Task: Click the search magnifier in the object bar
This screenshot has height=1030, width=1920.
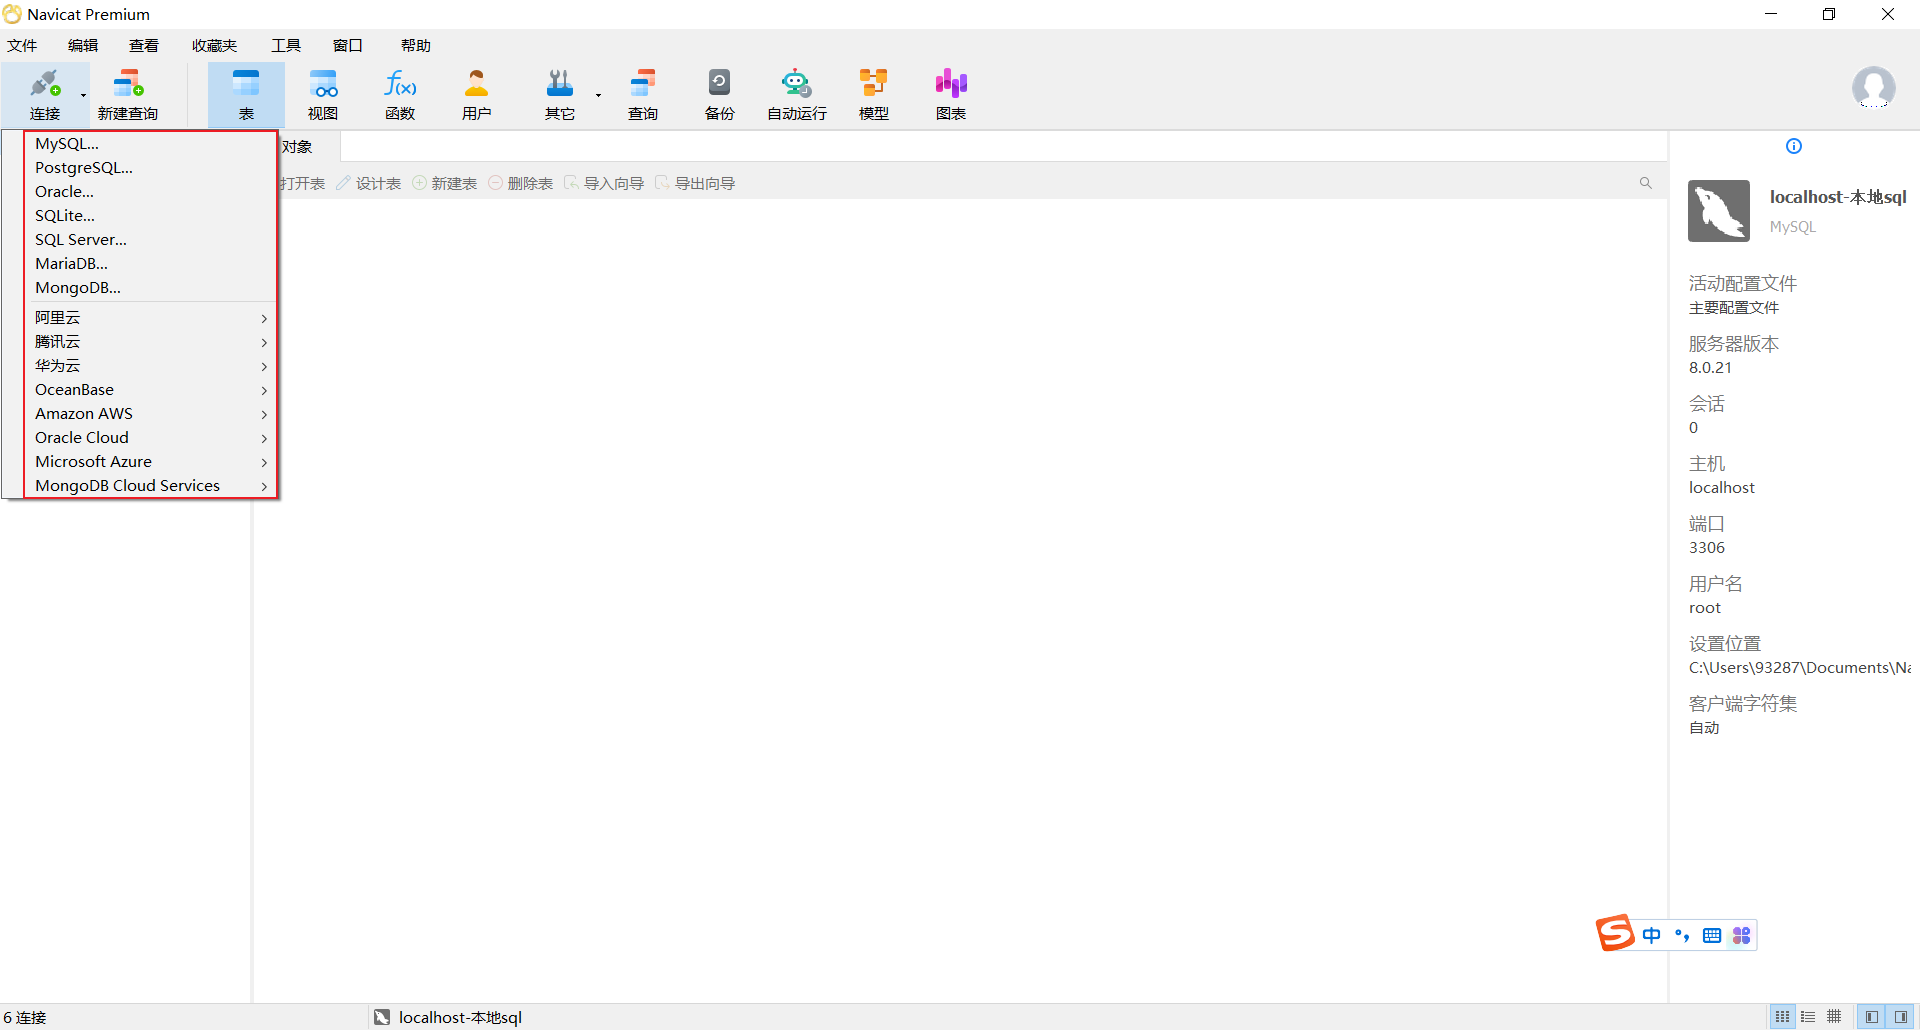Action: coord(1646,183)
